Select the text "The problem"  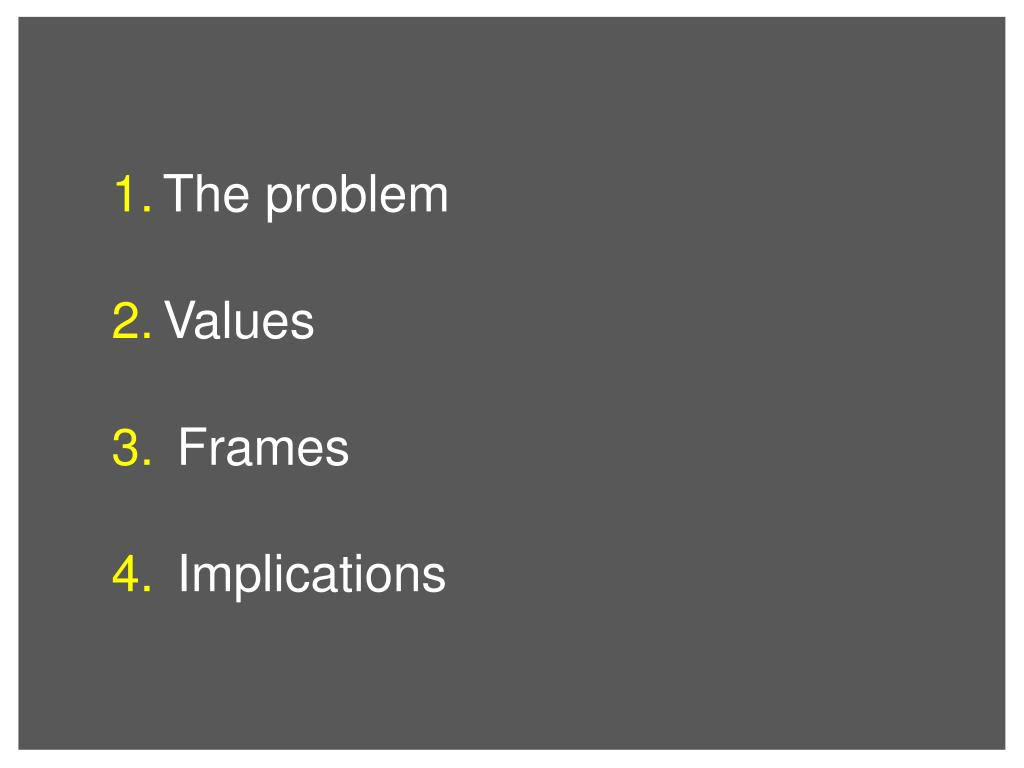[306, 195]
